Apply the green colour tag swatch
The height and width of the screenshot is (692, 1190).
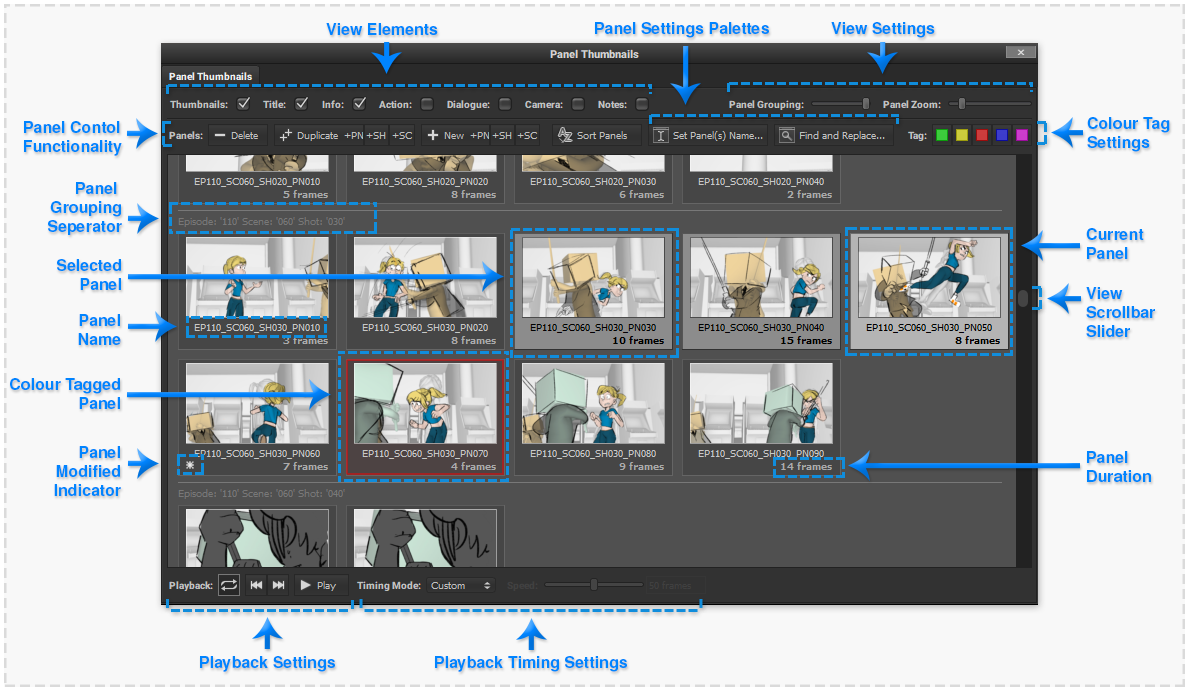(x=941, y=135)
